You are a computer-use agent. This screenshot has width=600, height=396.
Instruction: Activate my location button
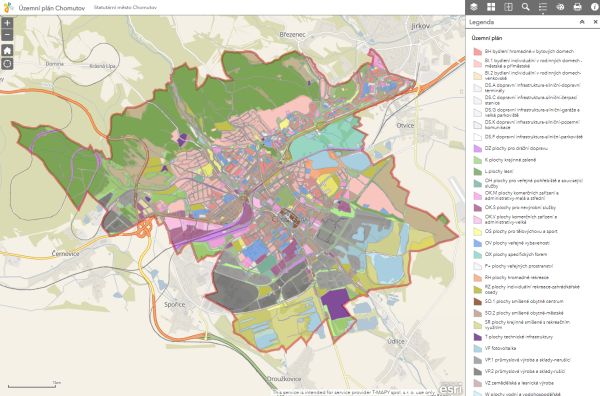(x=7, y=64)
